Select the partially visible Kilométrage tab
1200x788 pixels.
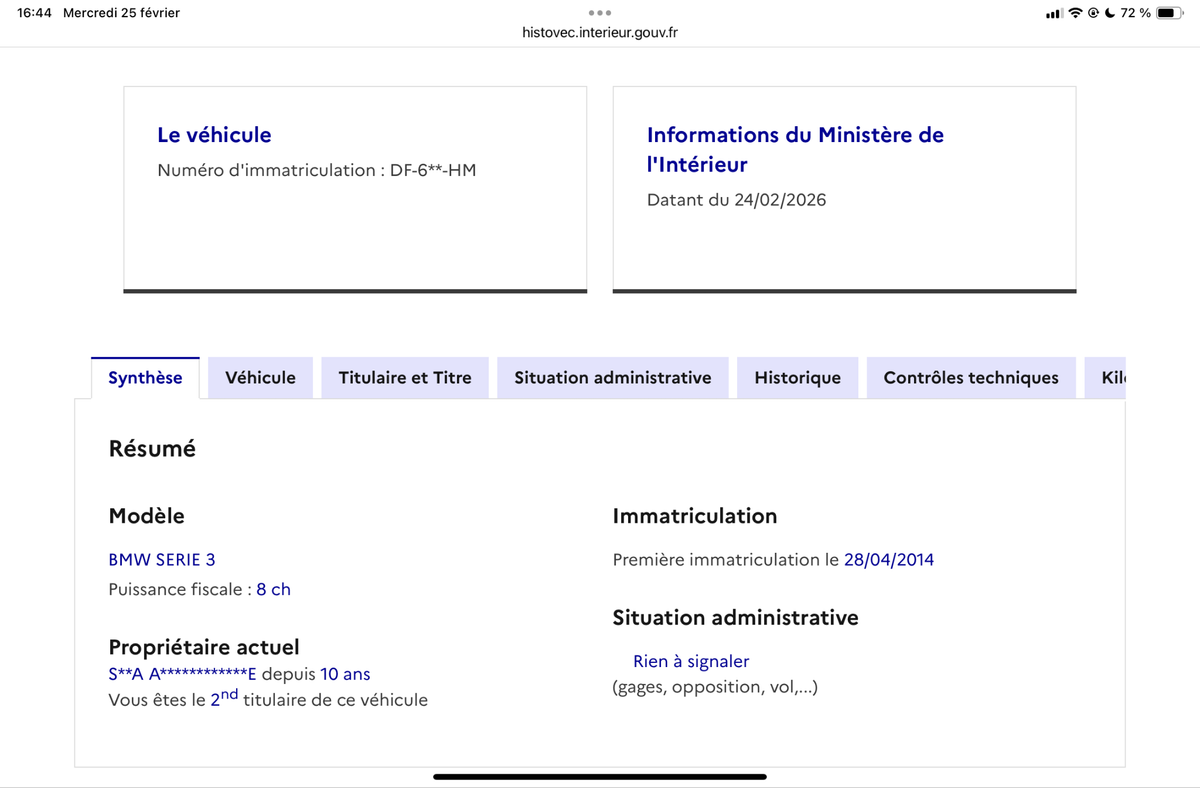pos(1105,378)
